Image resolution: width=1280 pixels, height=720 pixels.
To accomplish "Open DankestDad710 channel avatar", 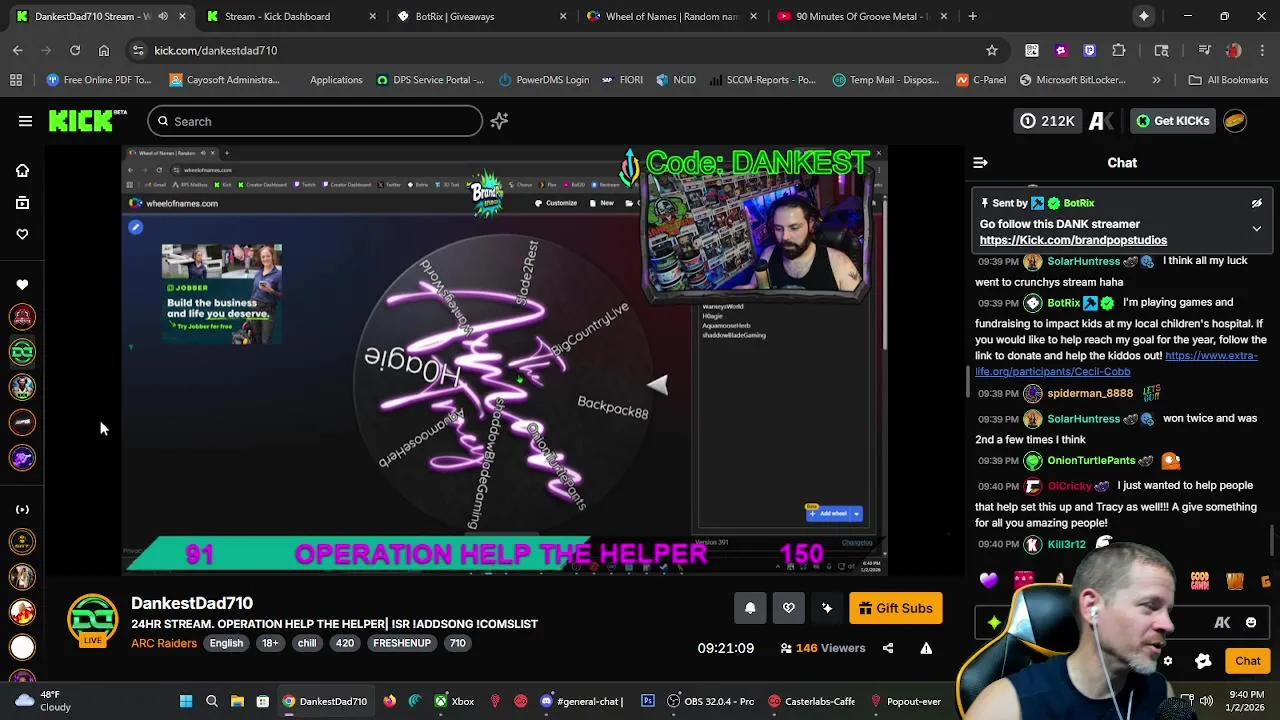I will 92,620.
